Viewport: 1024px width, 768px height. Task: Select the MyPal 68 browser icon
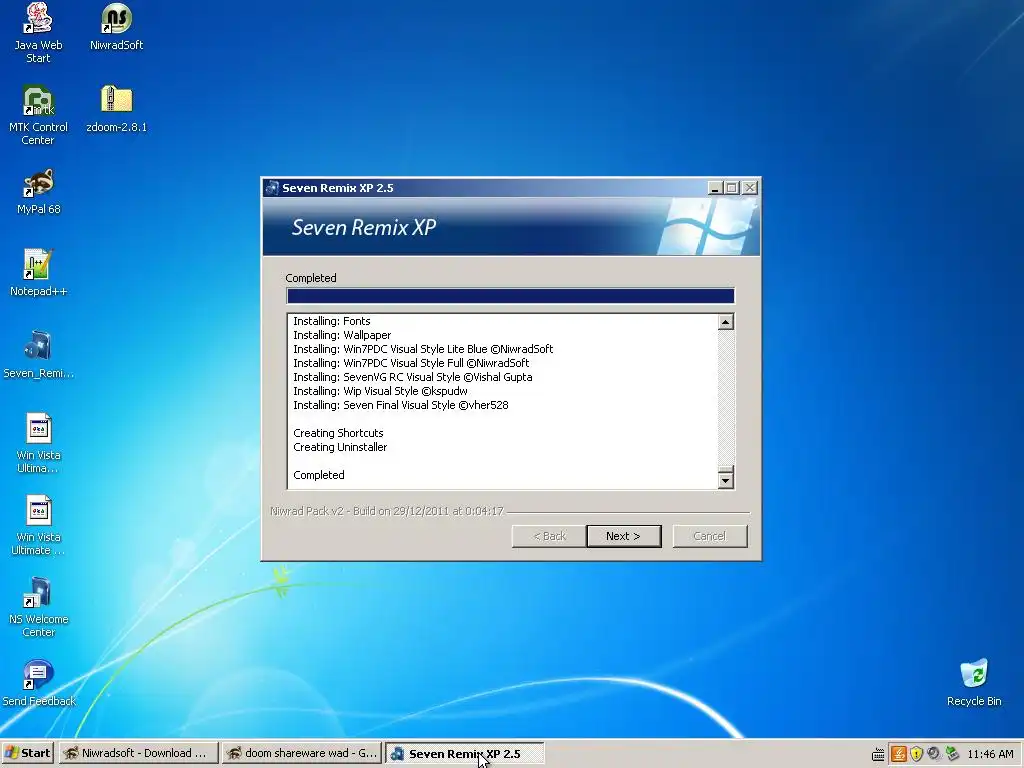pyautogui.click(x=39, y=192)
